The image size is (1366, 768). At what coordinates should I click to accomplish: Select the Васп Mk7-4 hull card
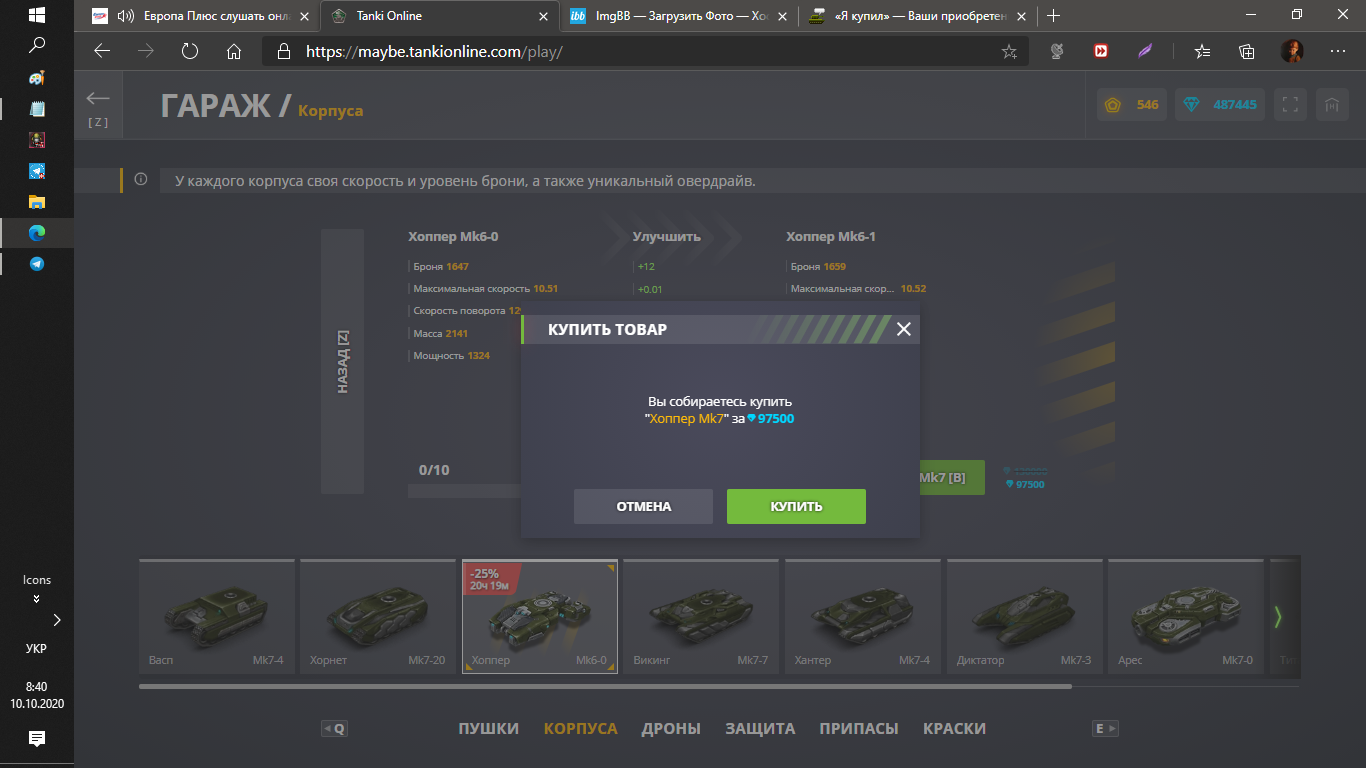pos(217,616)
